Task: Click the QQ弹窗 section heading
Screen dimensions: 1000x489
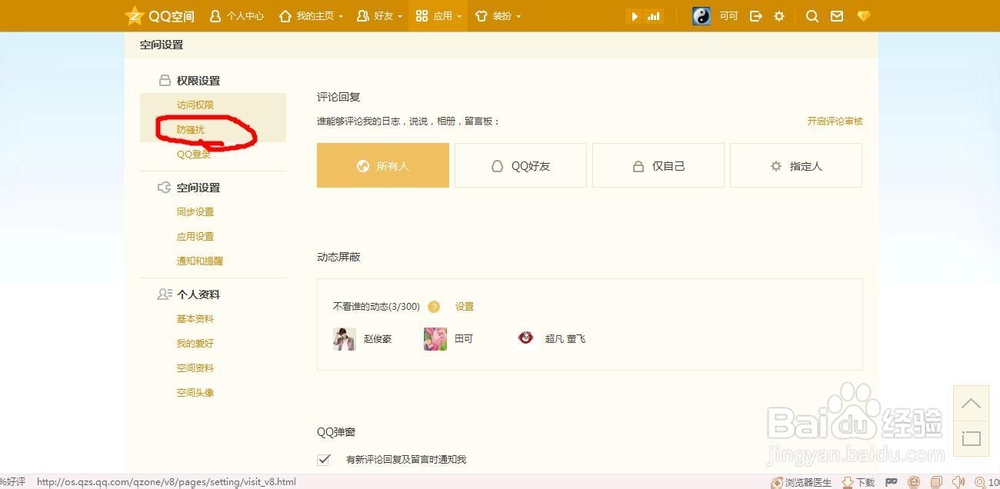Action: [x=336, y=432]
